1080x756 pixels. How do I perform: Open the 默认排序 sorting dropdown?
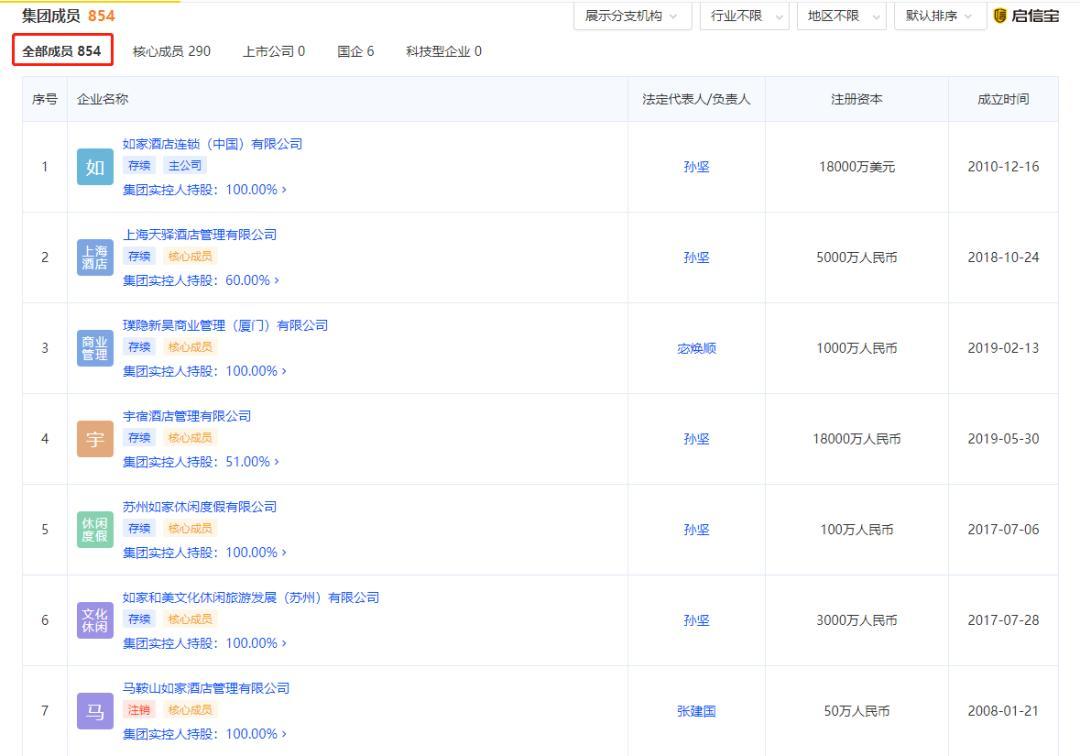[x=931, y=16]
